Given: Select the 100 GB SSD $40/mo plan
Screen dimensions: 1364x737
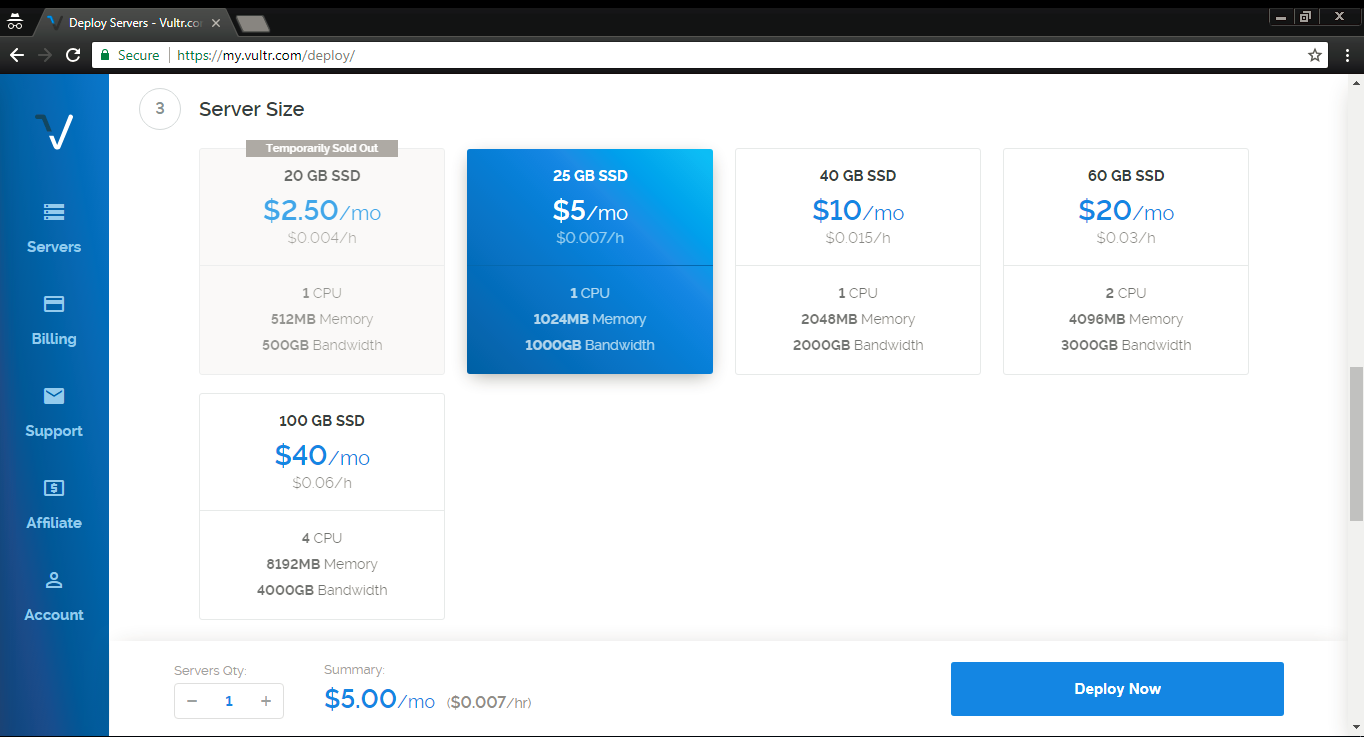Looking at the screenshot, I should click(x=321, y=506).
